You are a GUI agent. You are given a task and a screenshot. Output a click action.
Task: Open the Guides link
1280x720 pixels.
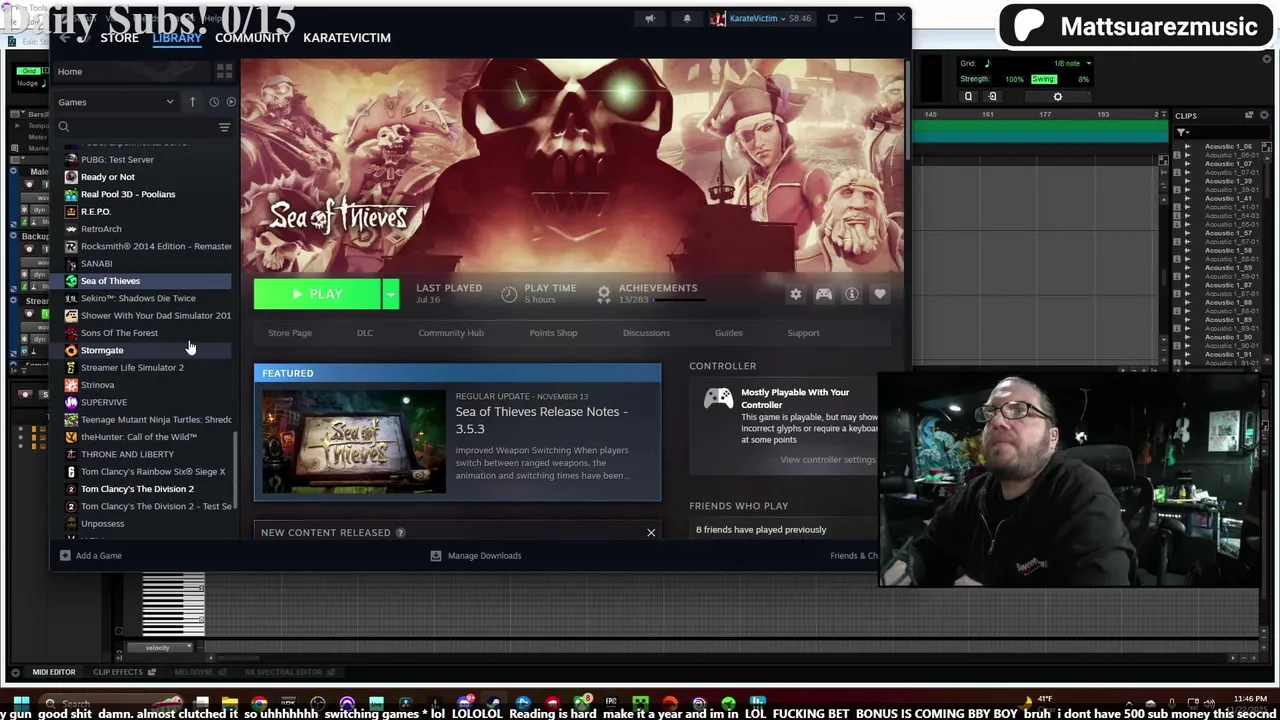click(728, 333)
